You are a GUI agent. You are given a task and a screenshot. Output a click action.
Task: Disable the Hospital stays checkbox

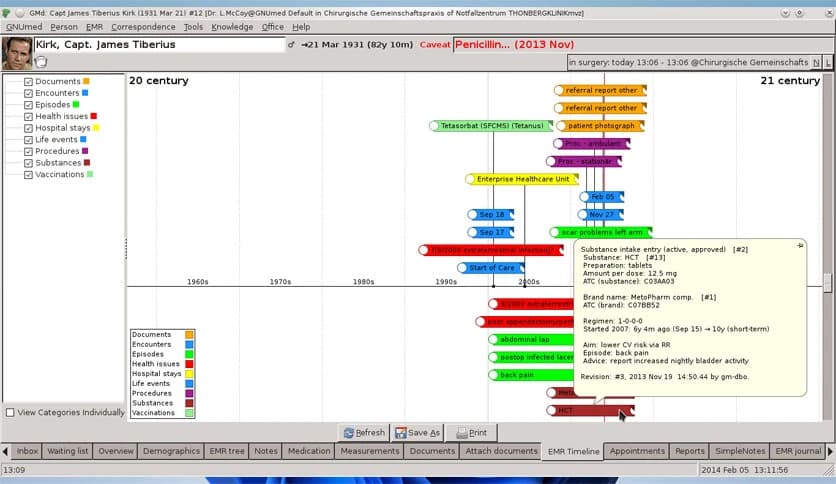(28, 128)
